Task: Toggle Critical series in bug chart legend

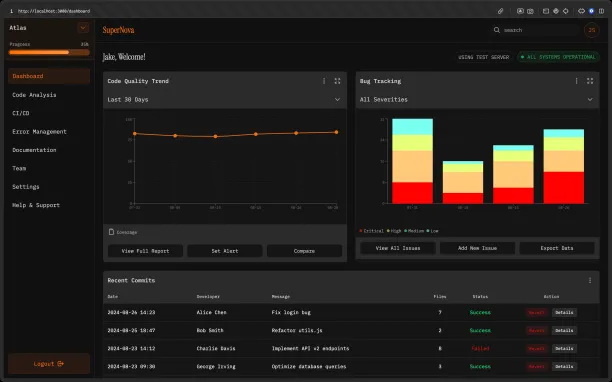Action: 372,231
